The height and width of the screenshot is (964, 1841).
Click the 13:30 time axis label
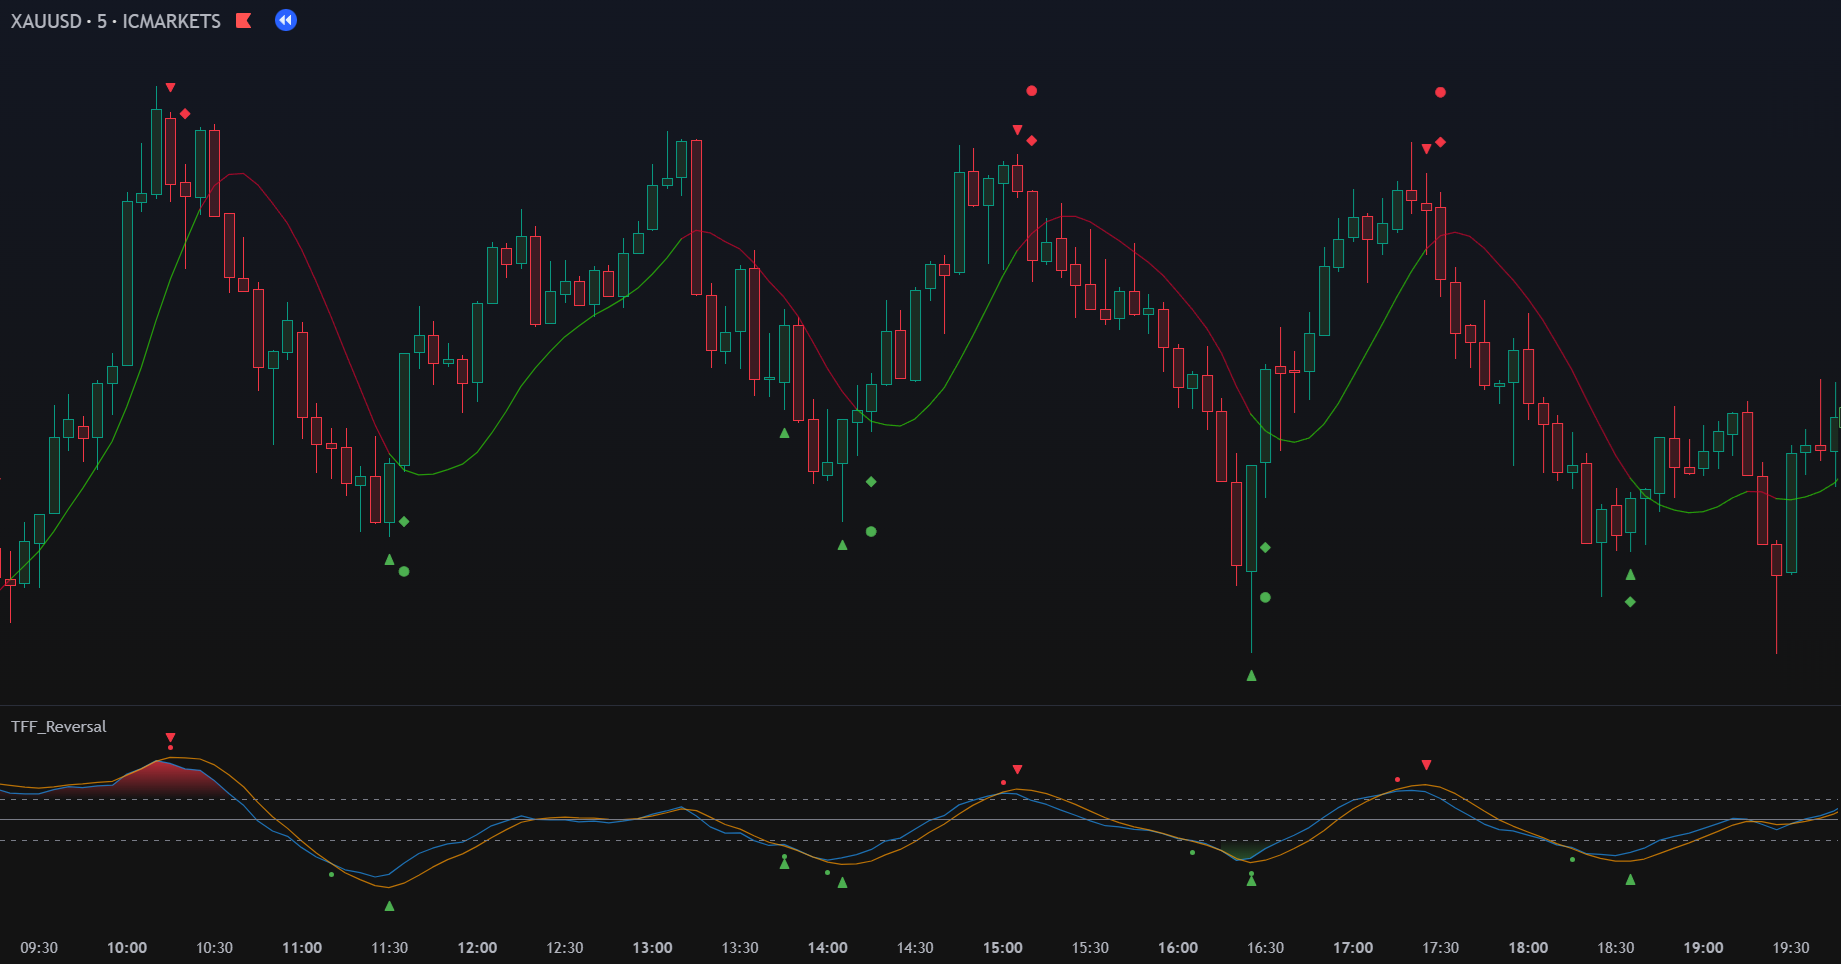(x=740, y=948)
